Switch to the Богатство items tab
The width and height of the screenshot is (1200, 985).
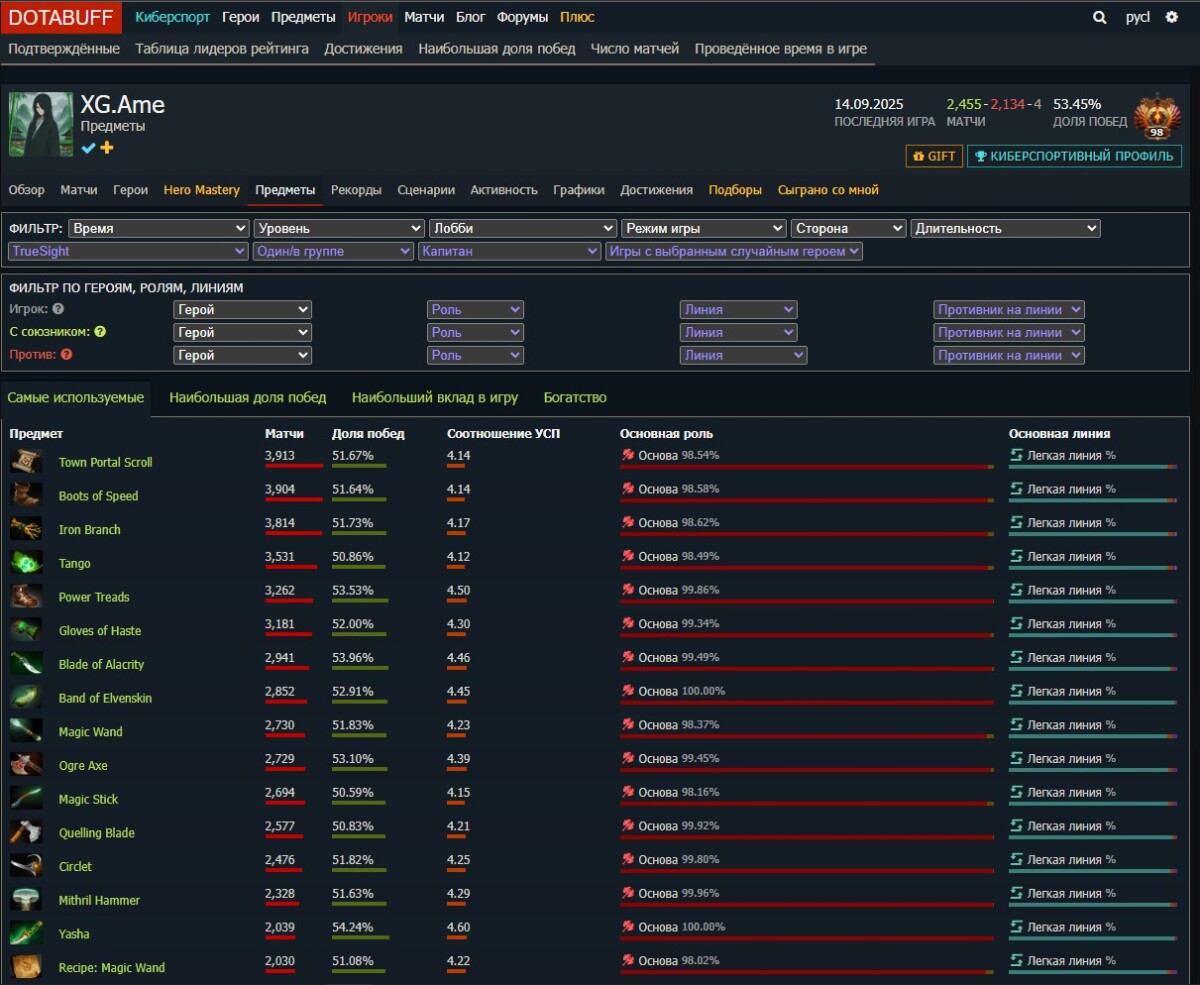pyautogui.click(x=575, y=397)
